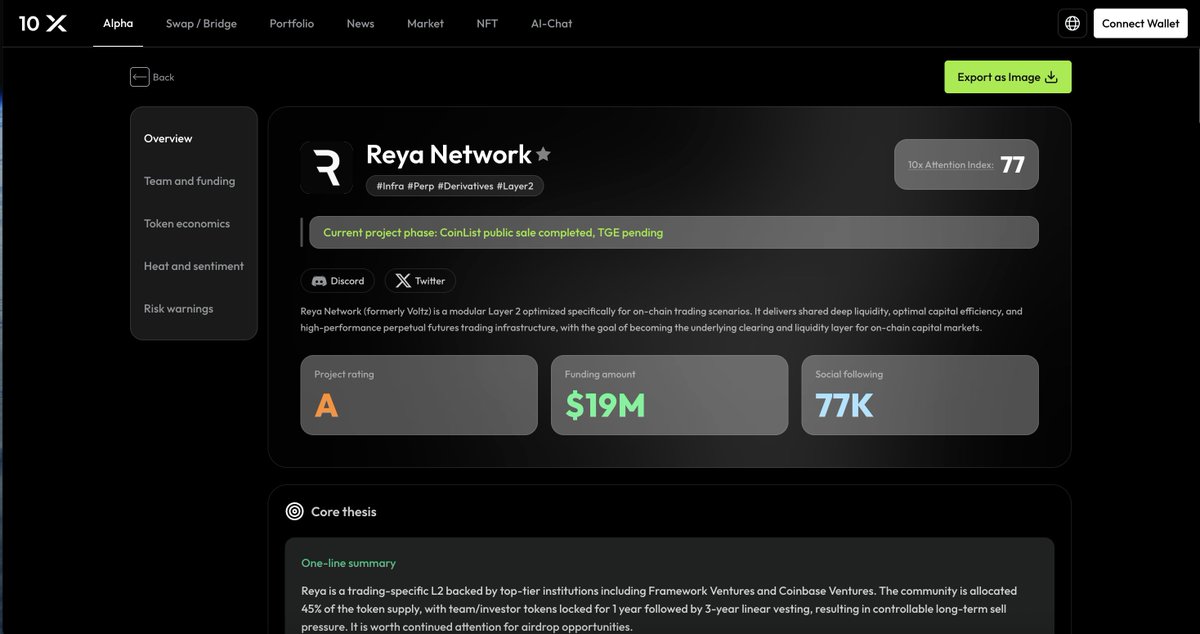Click Export as Image button
The image size is (1200, 634).
click(1007, 77)
